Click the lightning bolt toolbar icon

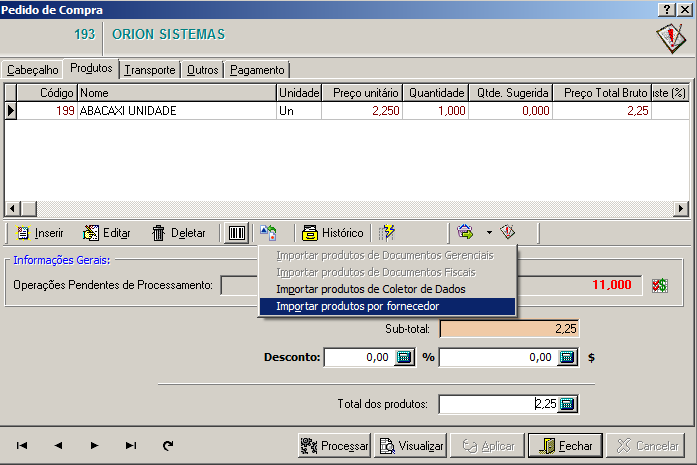tap(387, 233)
